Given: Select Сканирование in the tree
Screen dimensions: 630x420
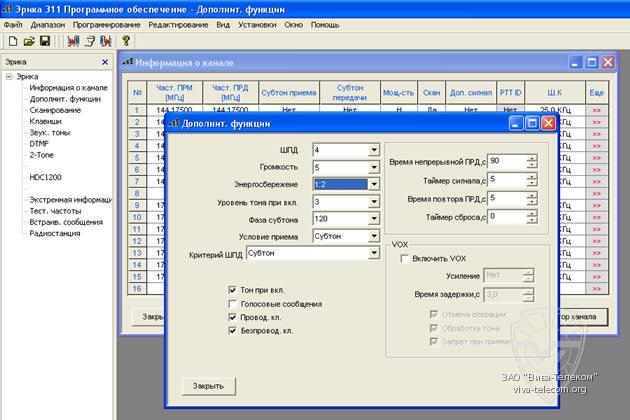Looking at the screenshot, I should [x=55, y=110].
